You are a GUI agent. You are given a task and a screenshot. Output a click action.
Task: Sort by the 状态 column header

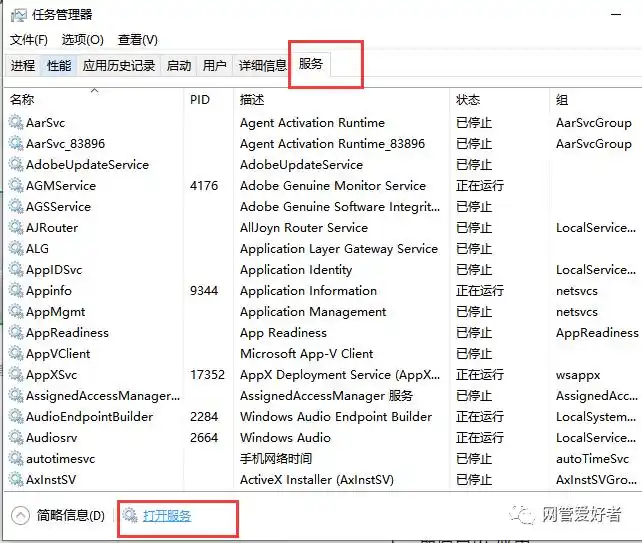[500, 100]
